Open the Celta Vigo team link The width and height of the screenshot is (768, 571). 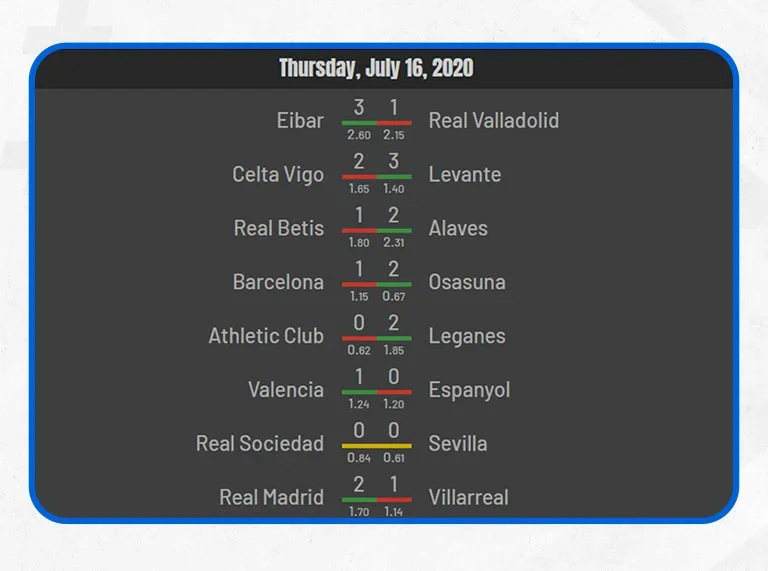[x=278, y=175]
